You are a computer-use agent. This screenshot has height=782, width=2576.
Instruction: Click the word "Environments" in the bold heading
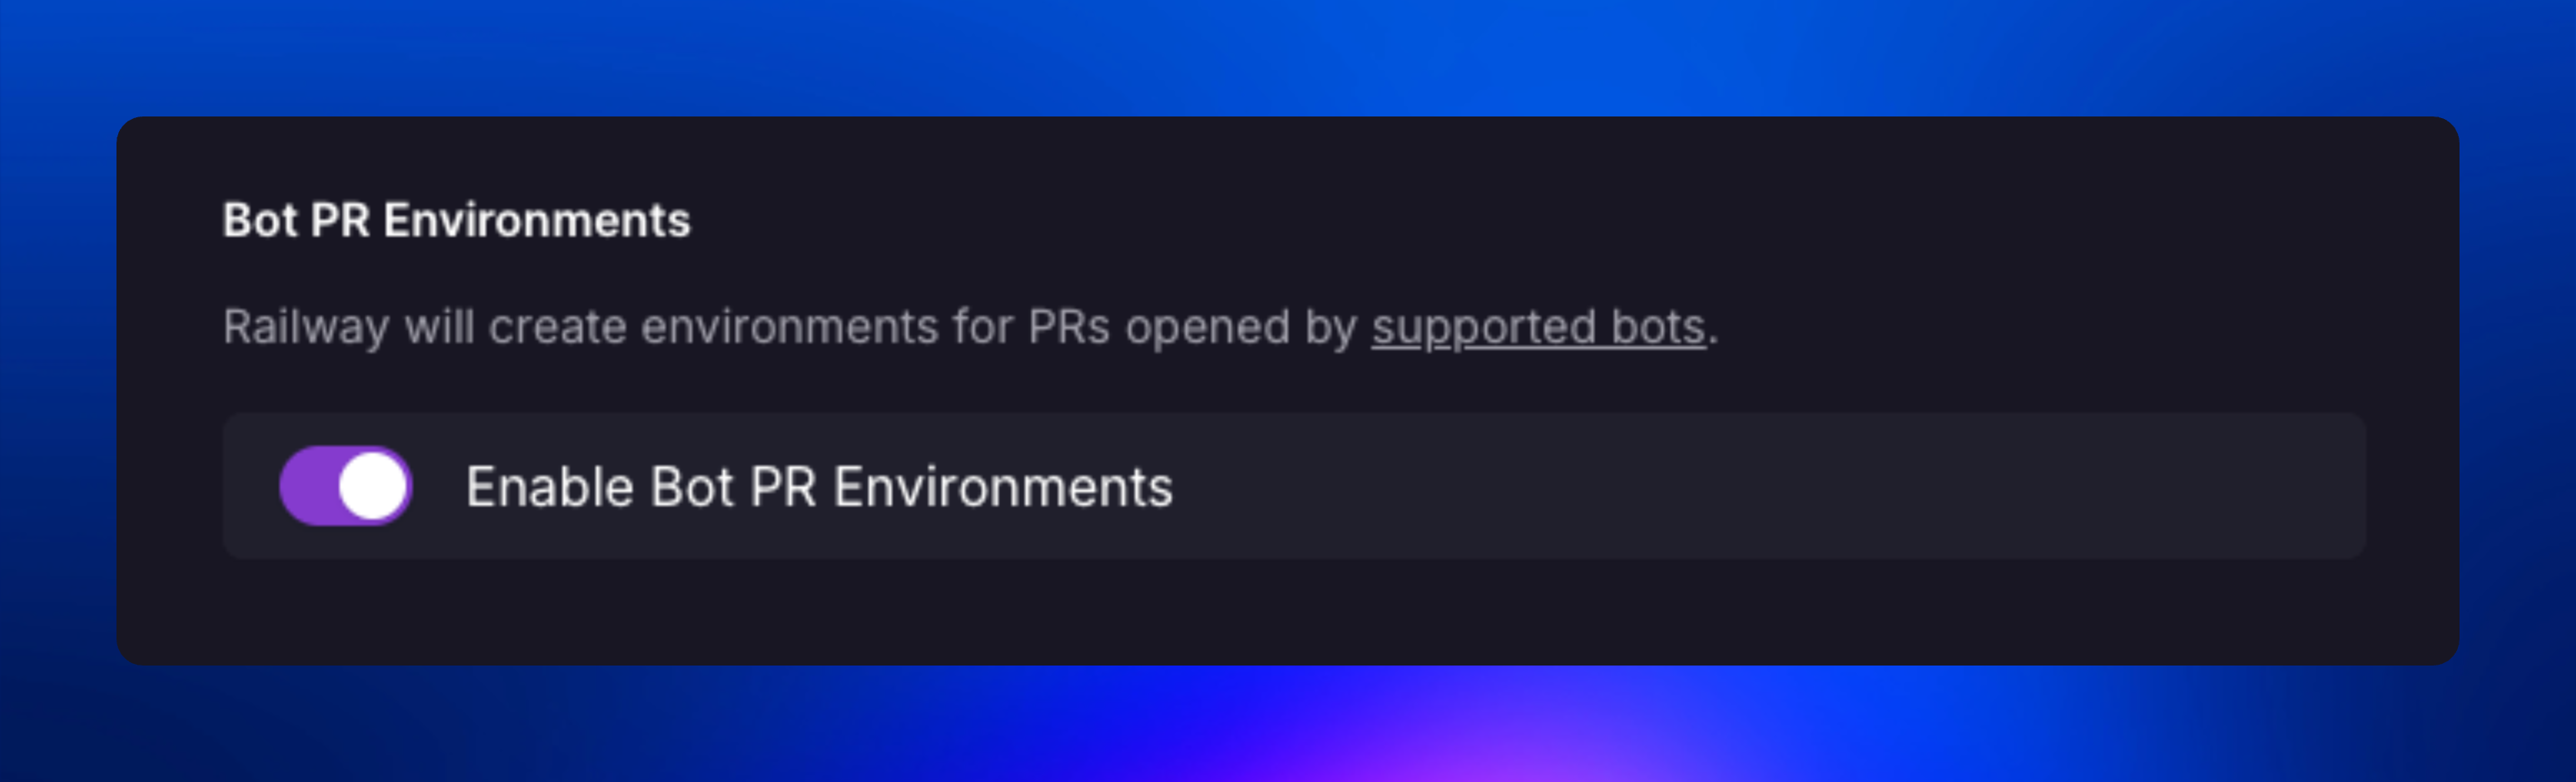tap(537, 220)
